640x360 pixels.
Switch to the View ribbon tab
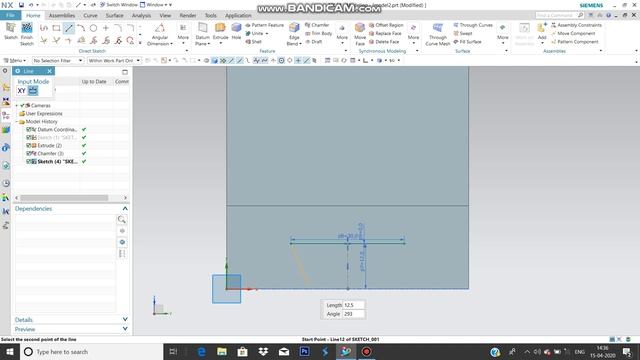[165, 16]
